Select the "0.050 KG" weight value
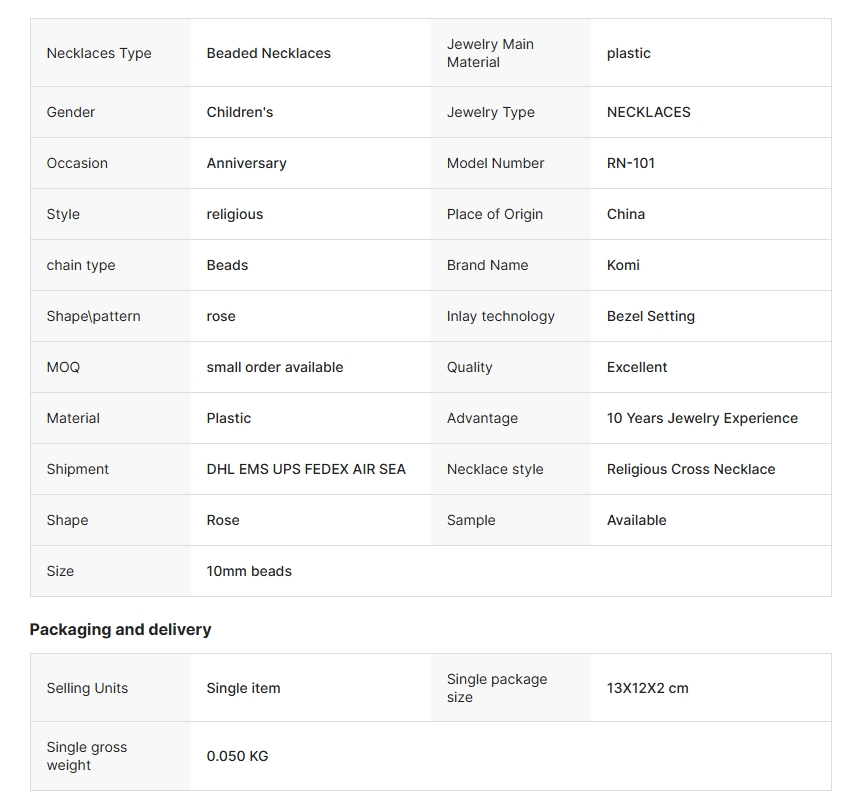The width and height of the screenshot is (847, 805). pos(237,756)
